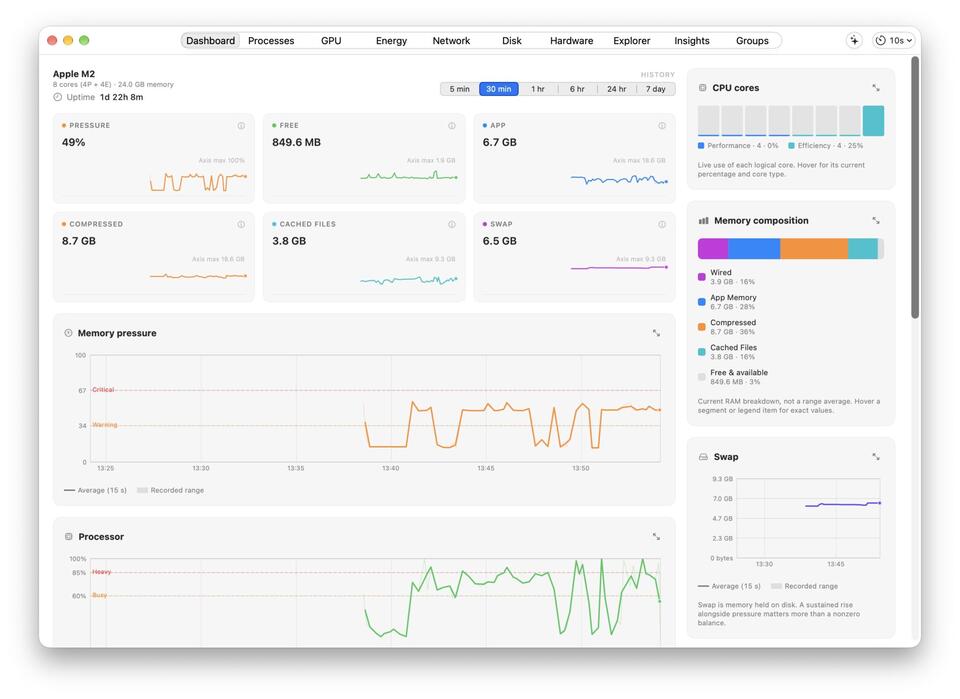This screenshot has width=960, height=699.
Task: Click the Apple M2 title
Action: 73,73
